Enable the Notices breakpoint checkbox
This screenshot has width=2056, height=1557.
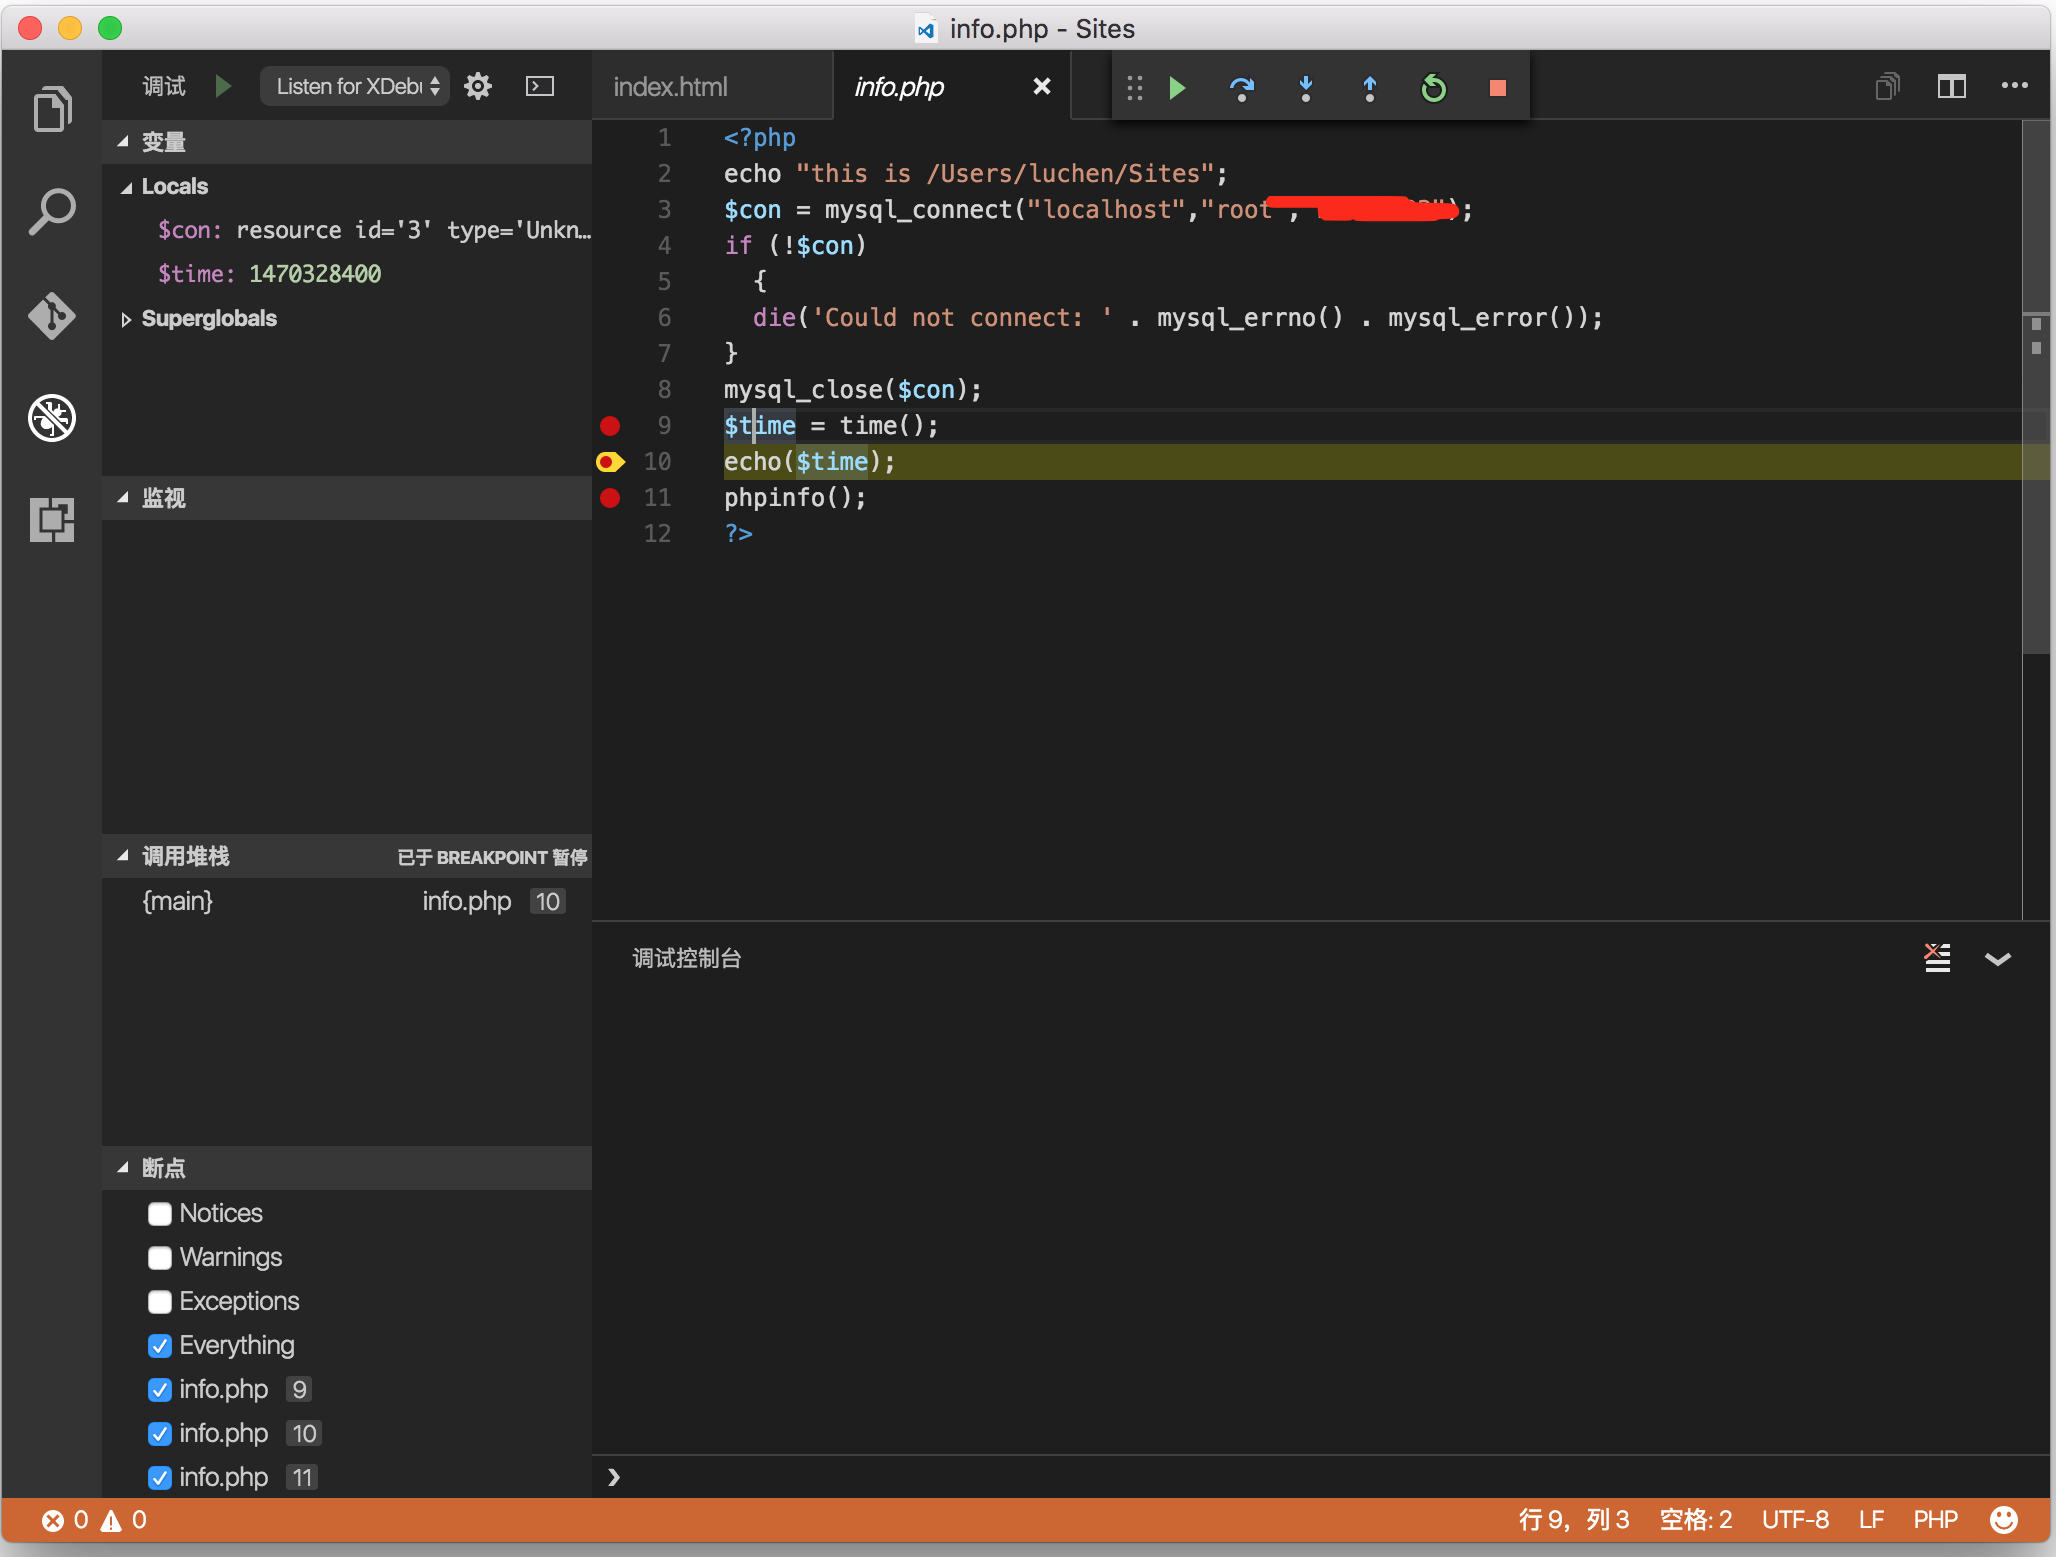(x=160, y=1214)
